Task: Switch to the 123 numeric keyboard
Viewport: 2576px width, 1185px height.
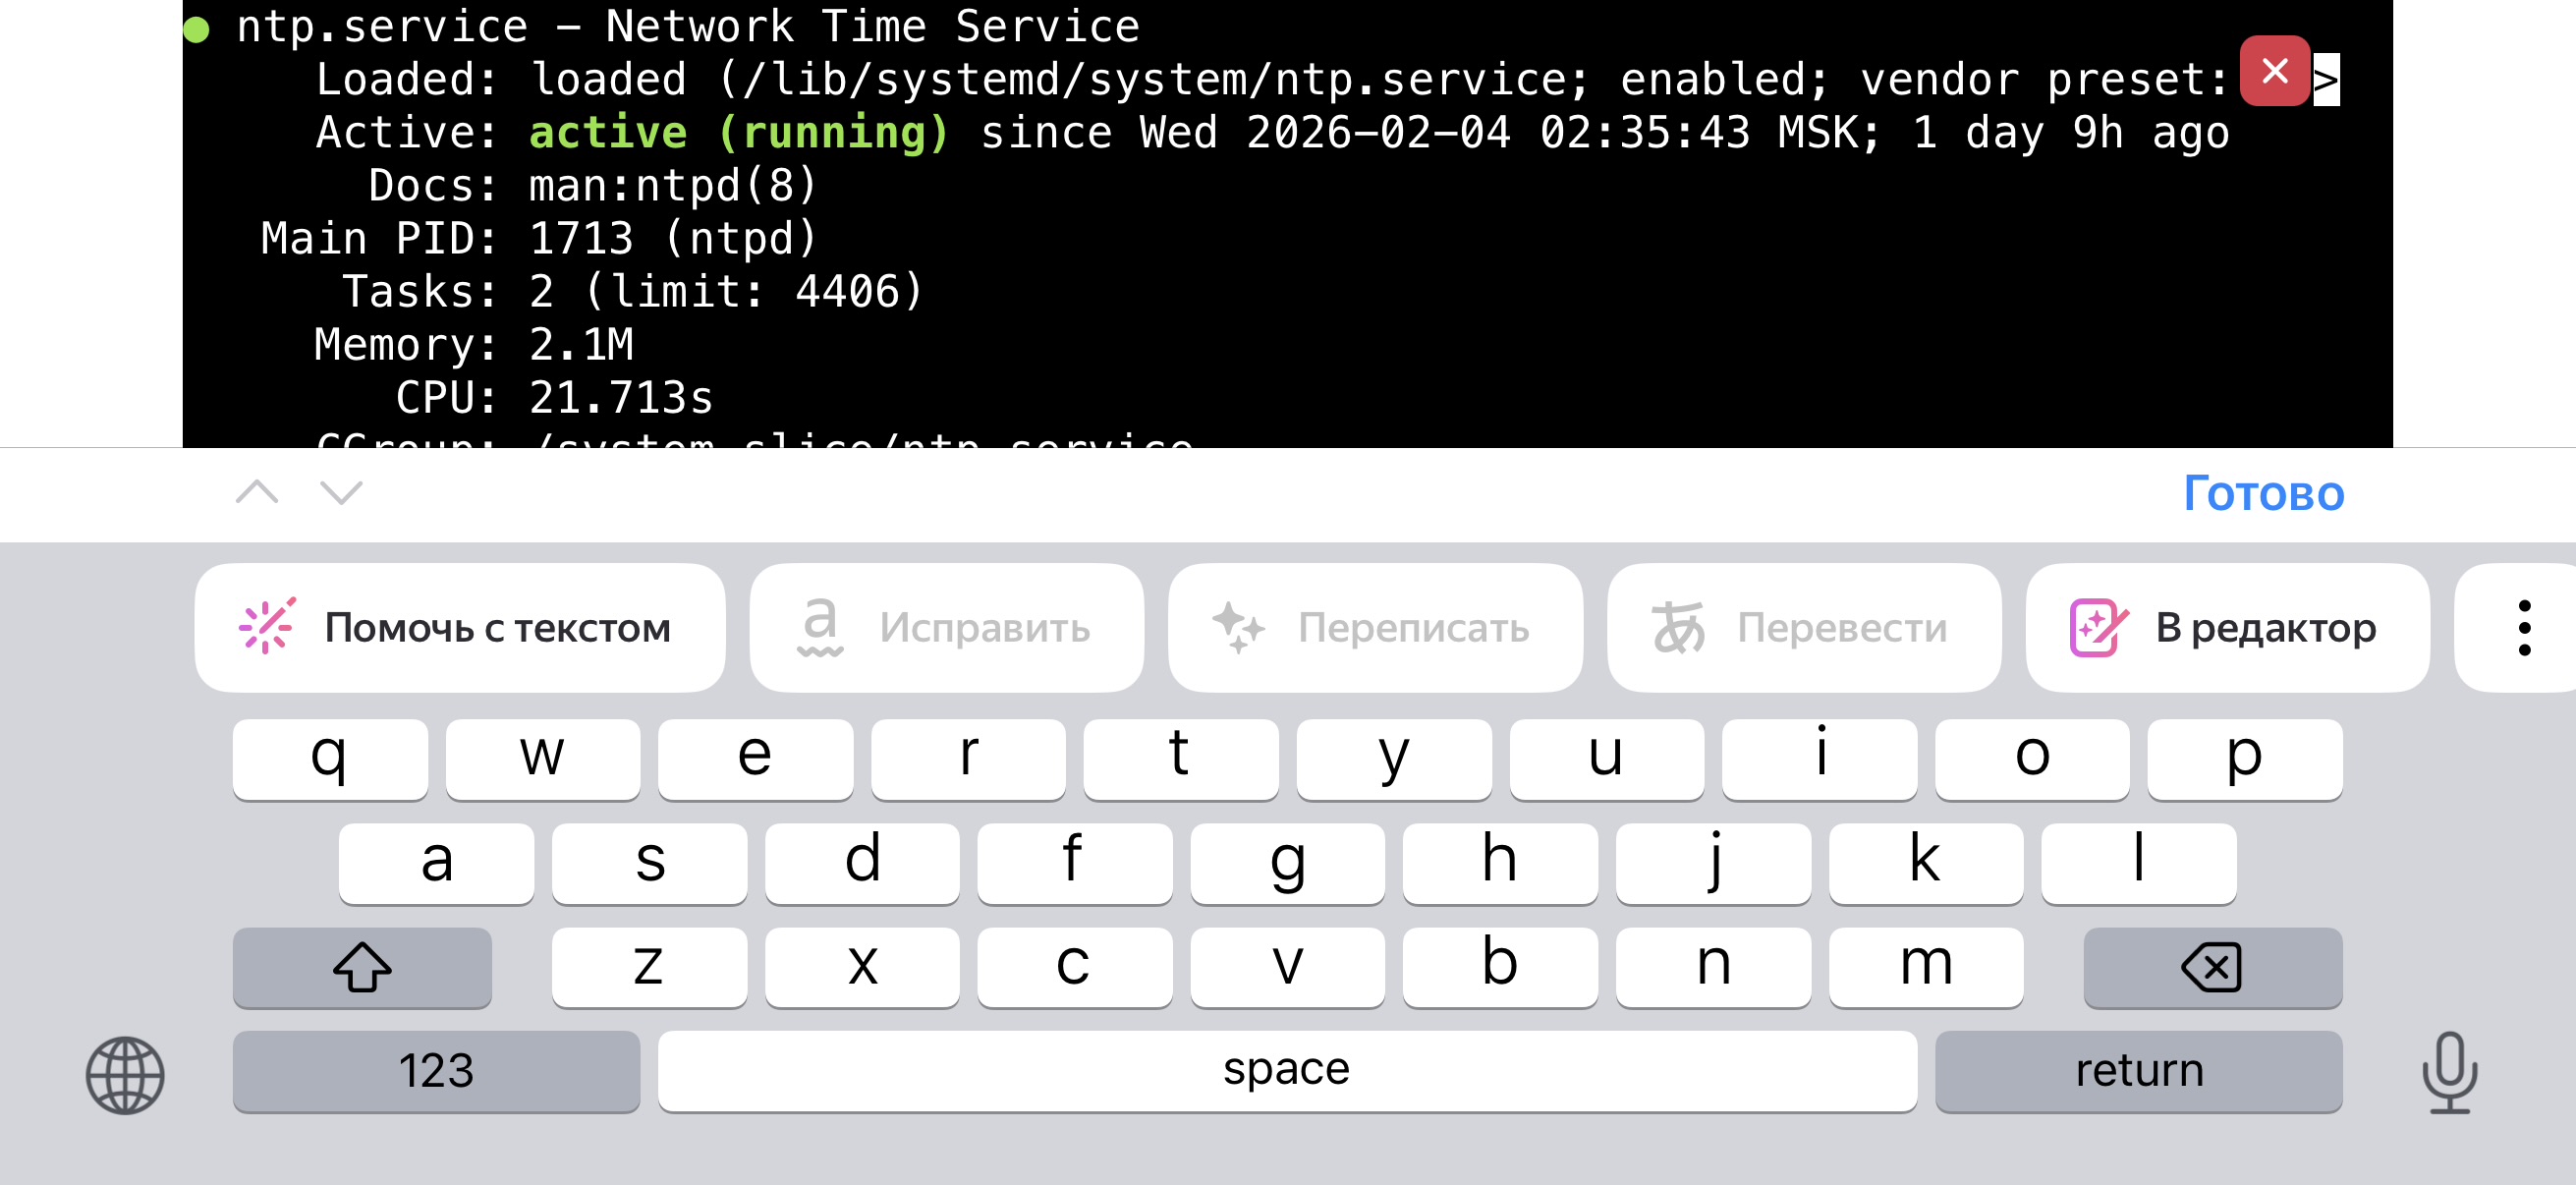Action: [x=436, y=1070]
